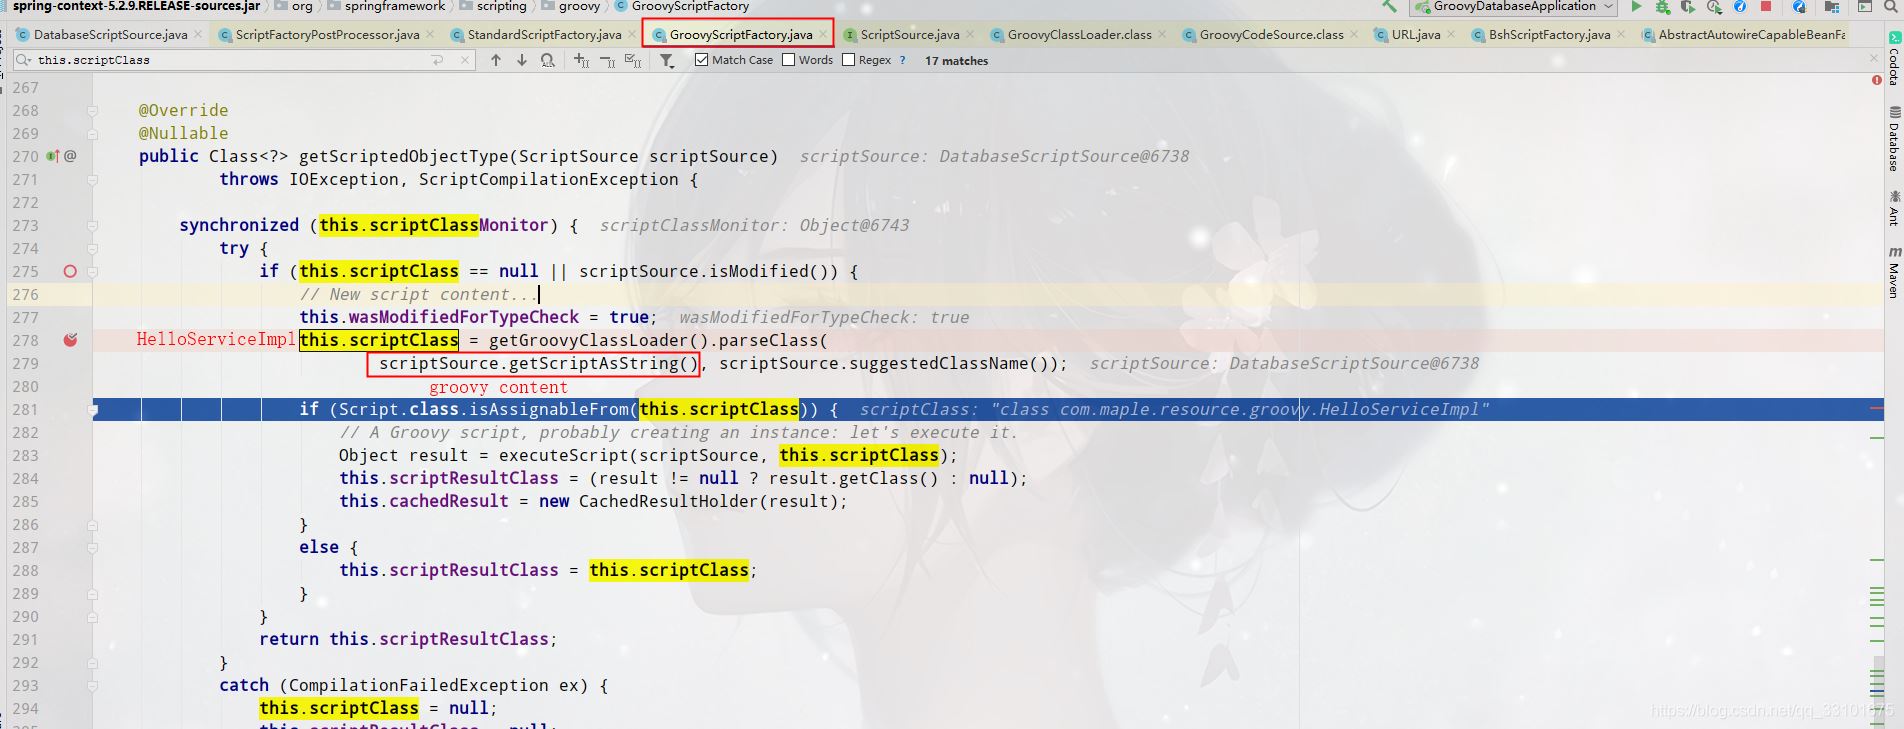
Task: Close DatabaseScriptSource.java tab
Action: point(198,34)
